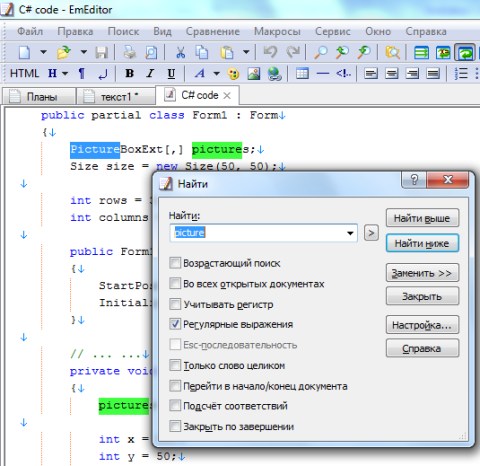Click the Undo arrow icon
Image resolution: width=480 pixels, height=466 pixels.
[270, 52]
